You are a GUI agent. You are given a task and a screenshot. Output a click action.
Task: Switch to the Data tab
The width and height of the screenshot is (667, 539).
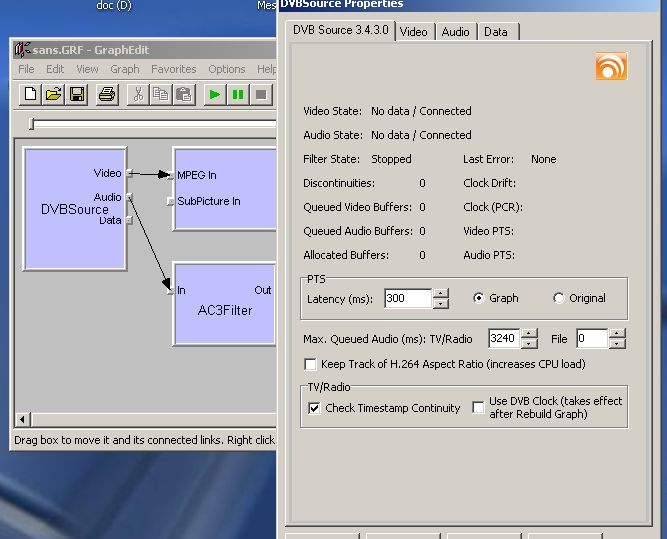click(x=496, y=32)
